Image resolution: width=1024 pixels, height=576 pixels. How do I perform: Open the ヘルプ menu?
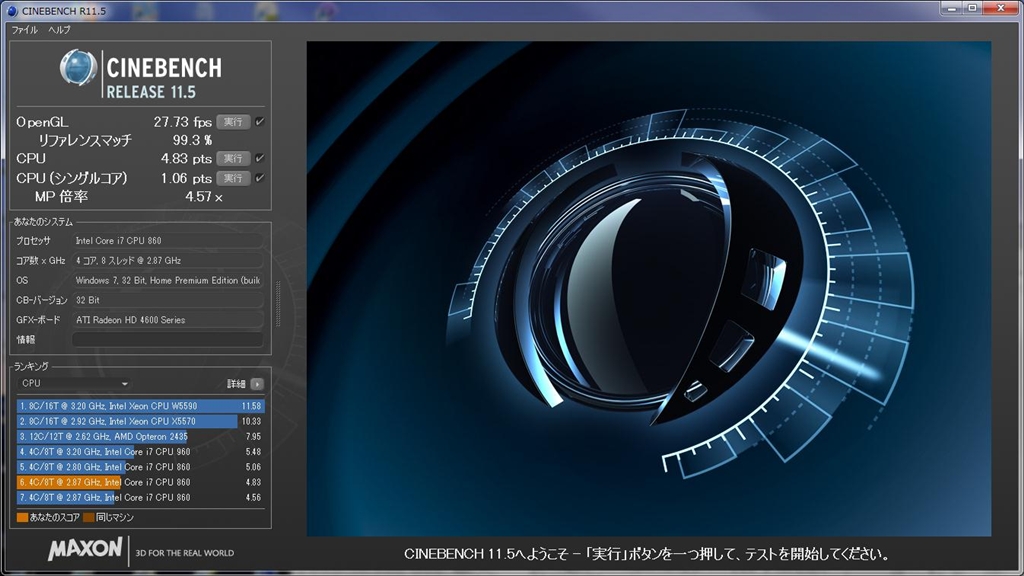(59, 30)
